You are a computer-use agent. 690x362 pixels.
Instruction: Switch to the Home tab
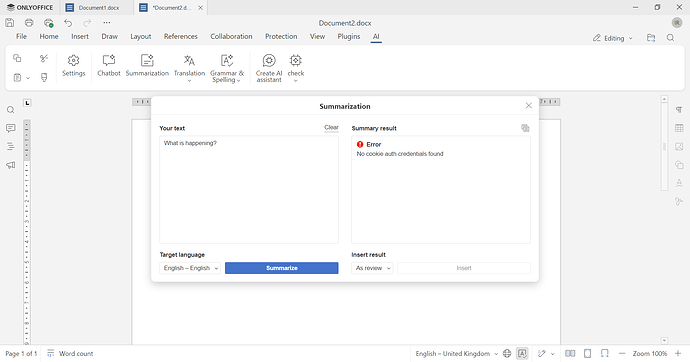coord(49,37)
